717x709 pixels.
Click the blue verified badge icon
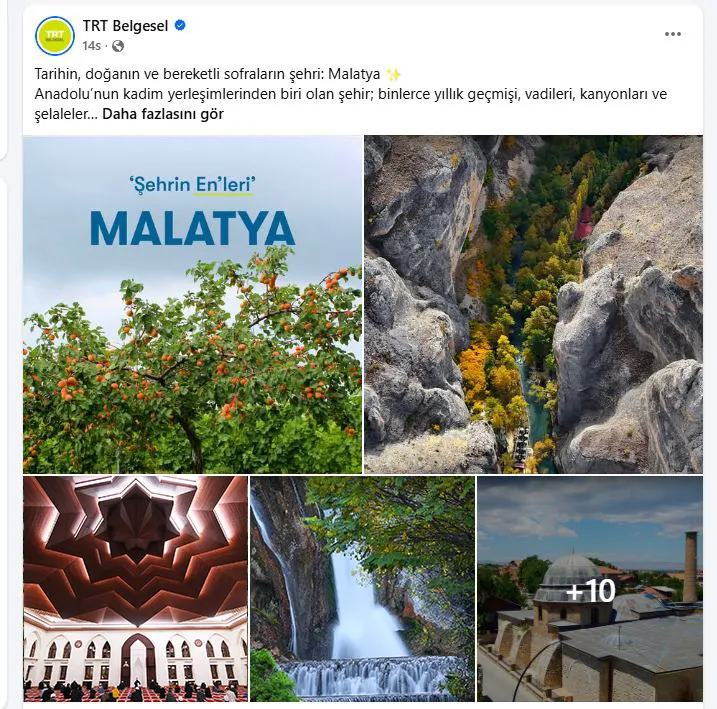180,26
